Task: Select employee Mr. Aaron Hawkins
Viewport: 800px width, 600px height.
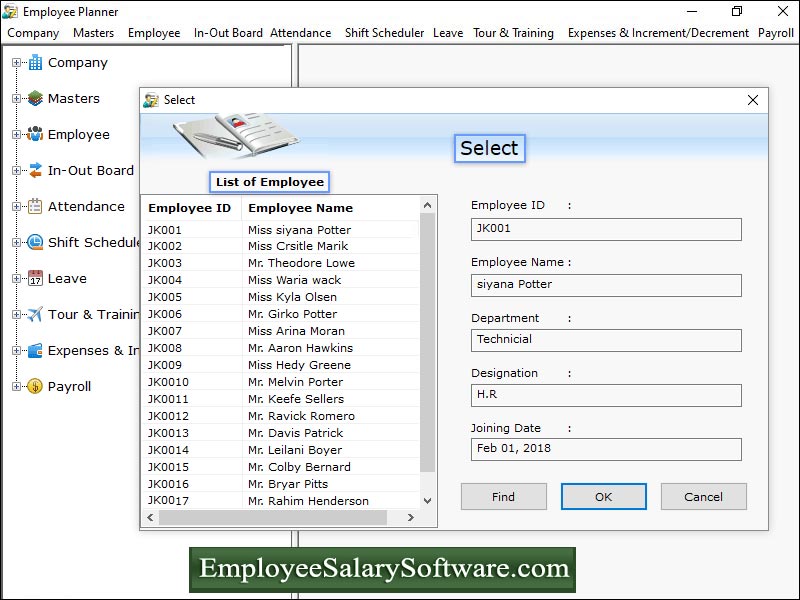Action: (x=281, y=348)
